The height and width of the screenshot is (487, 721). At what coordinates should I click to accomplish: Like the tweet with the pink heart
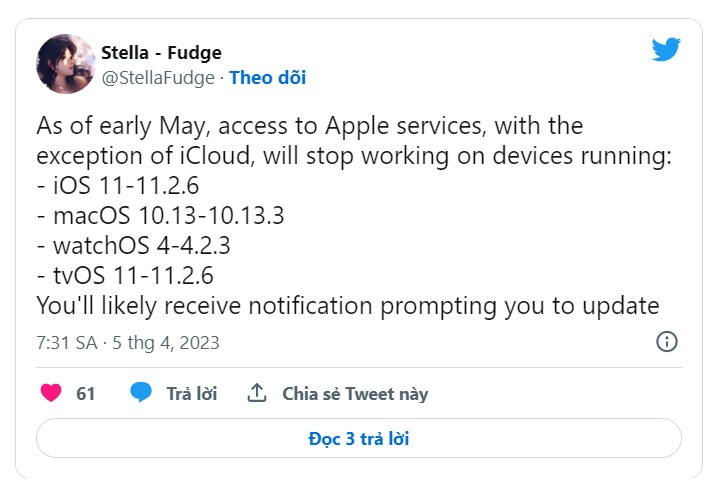click(x=51, y=393)
